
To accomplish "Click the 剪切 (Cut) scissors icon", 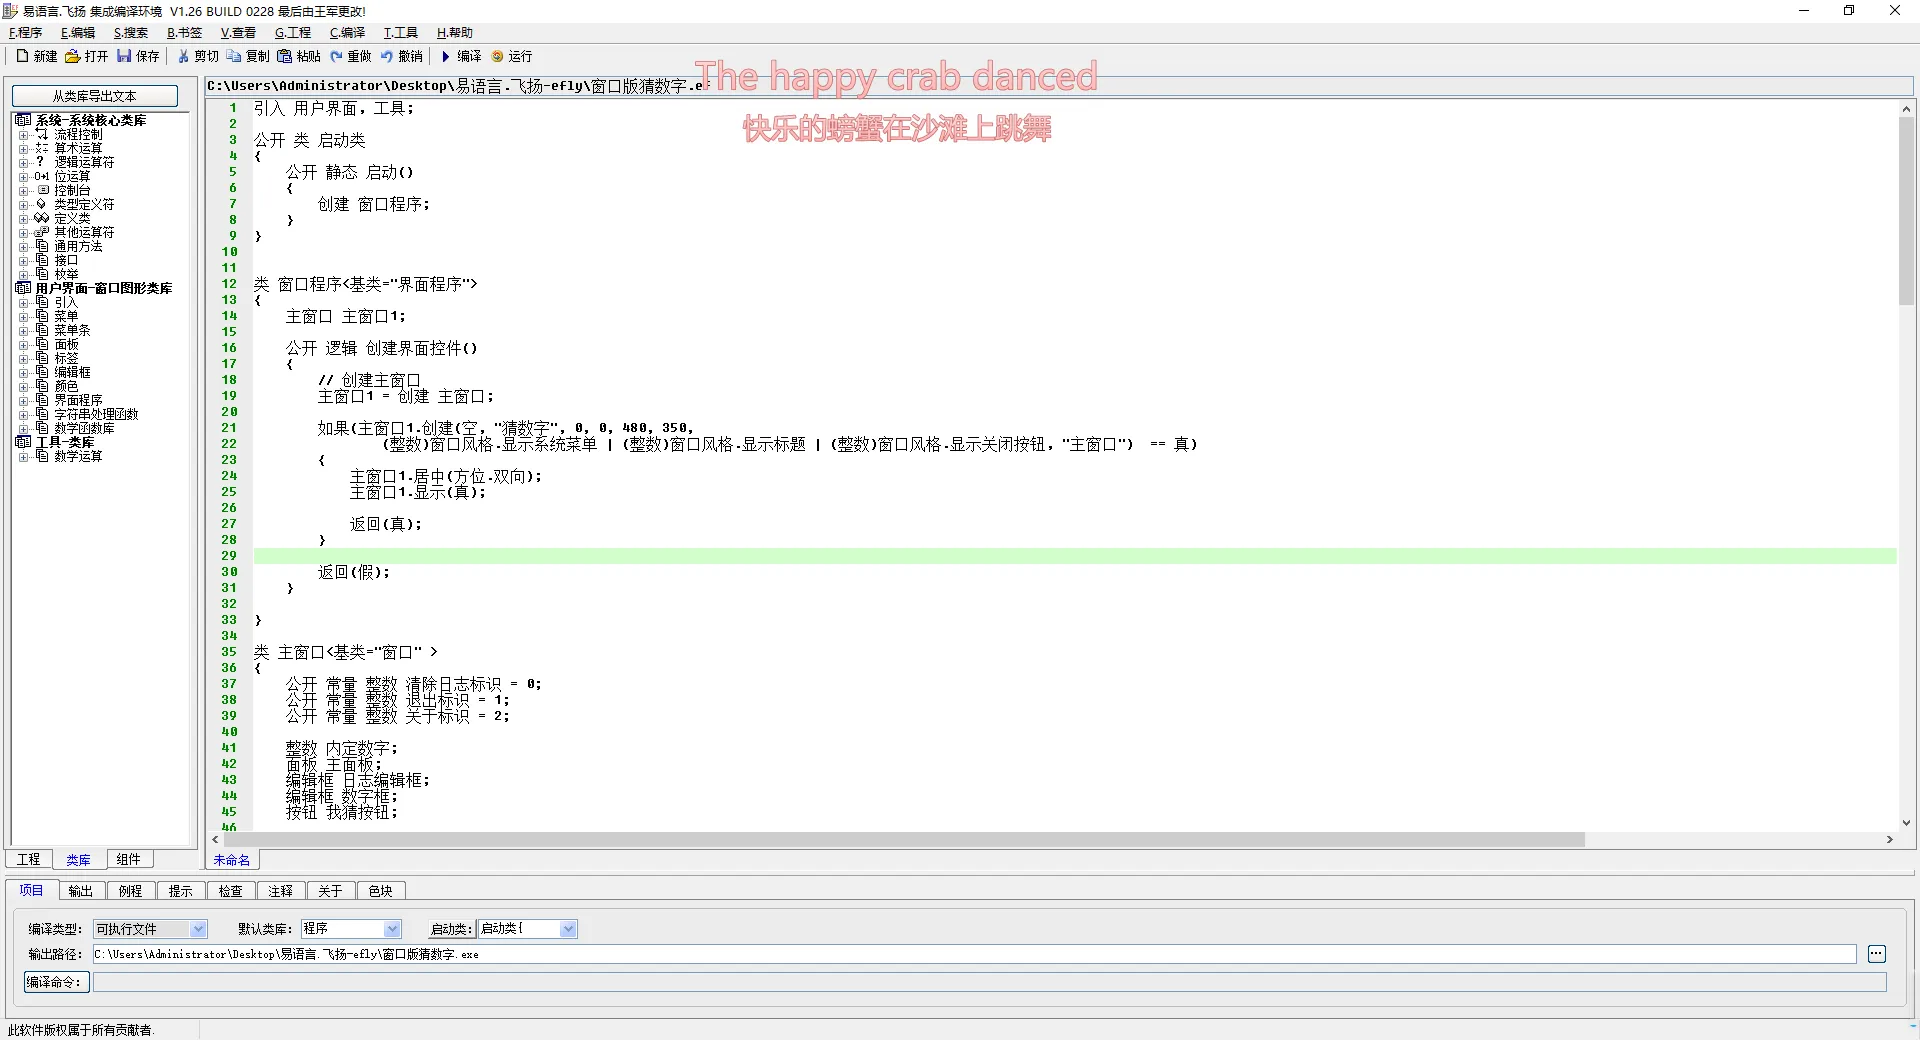I will [183, 56].
